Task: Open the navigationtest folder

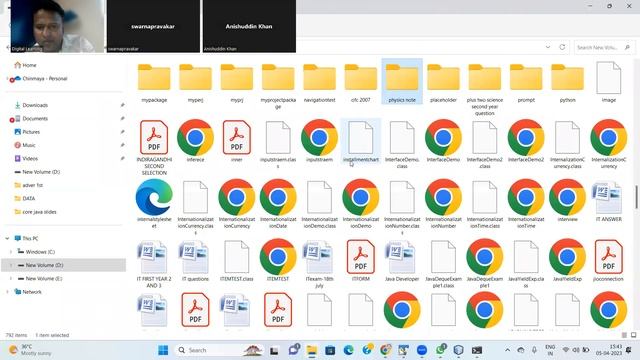Action: coord(319,82)
